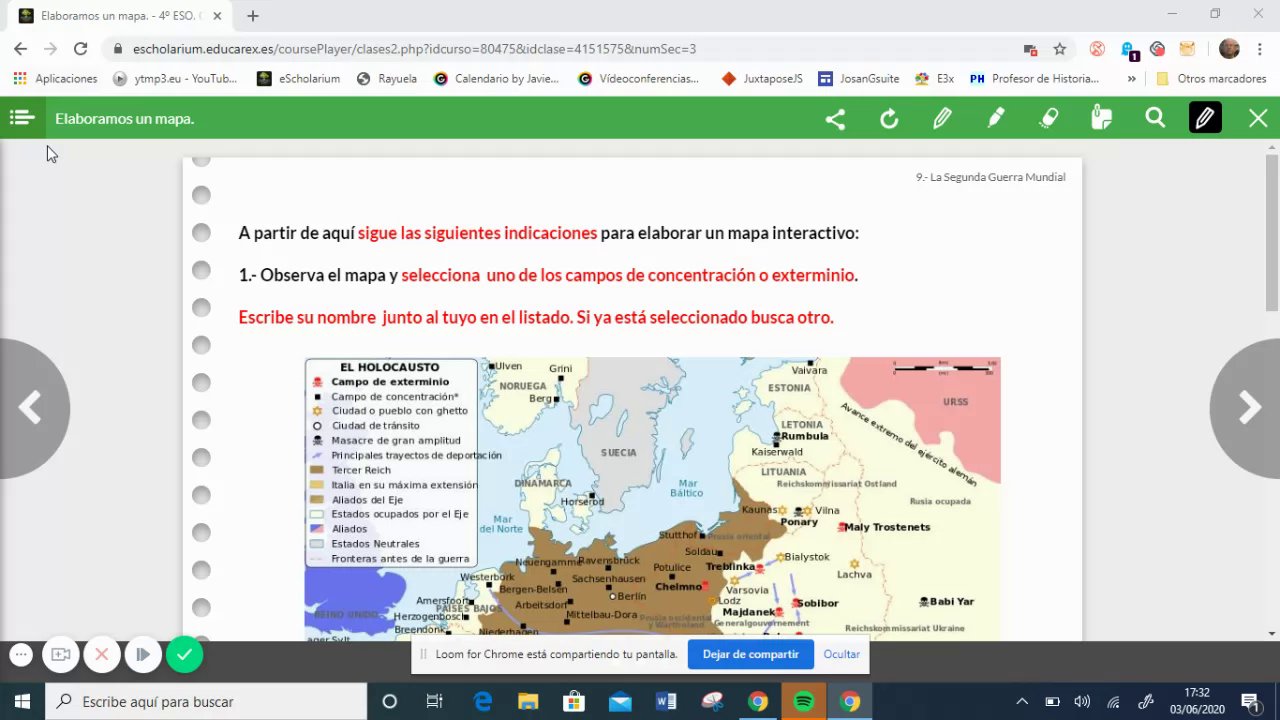
Task: Open the Otros marcadores folder
Action: click(x=1210, y=78)
